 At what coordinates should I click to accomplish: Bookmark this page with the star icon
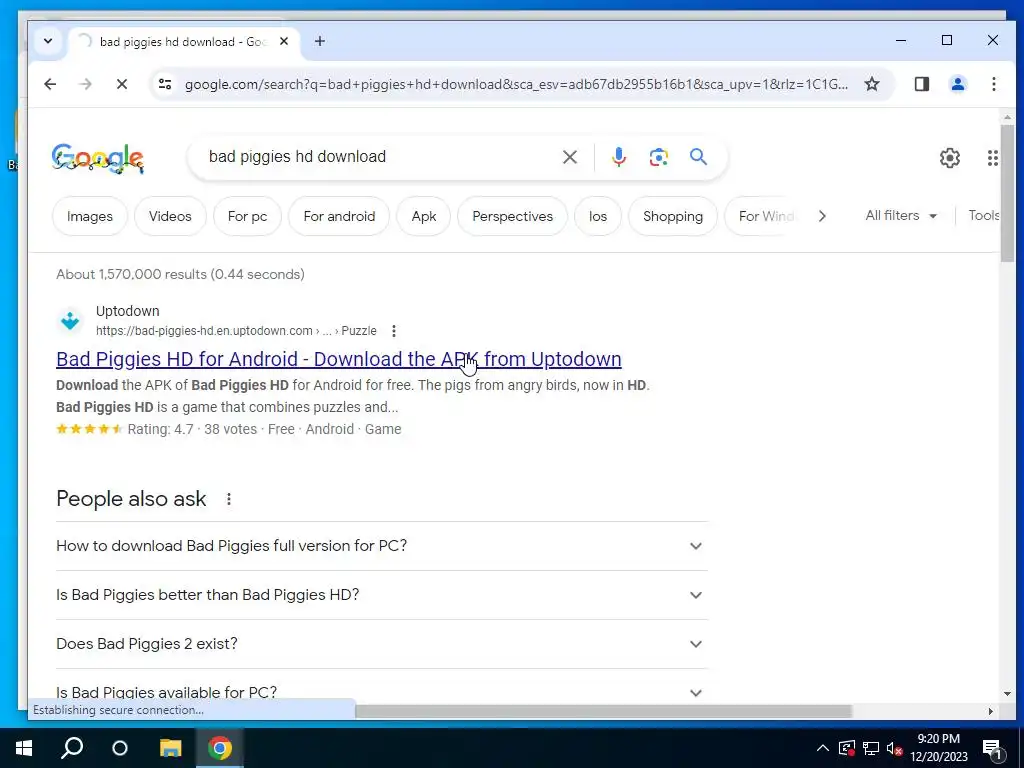(x=872, y=84)
